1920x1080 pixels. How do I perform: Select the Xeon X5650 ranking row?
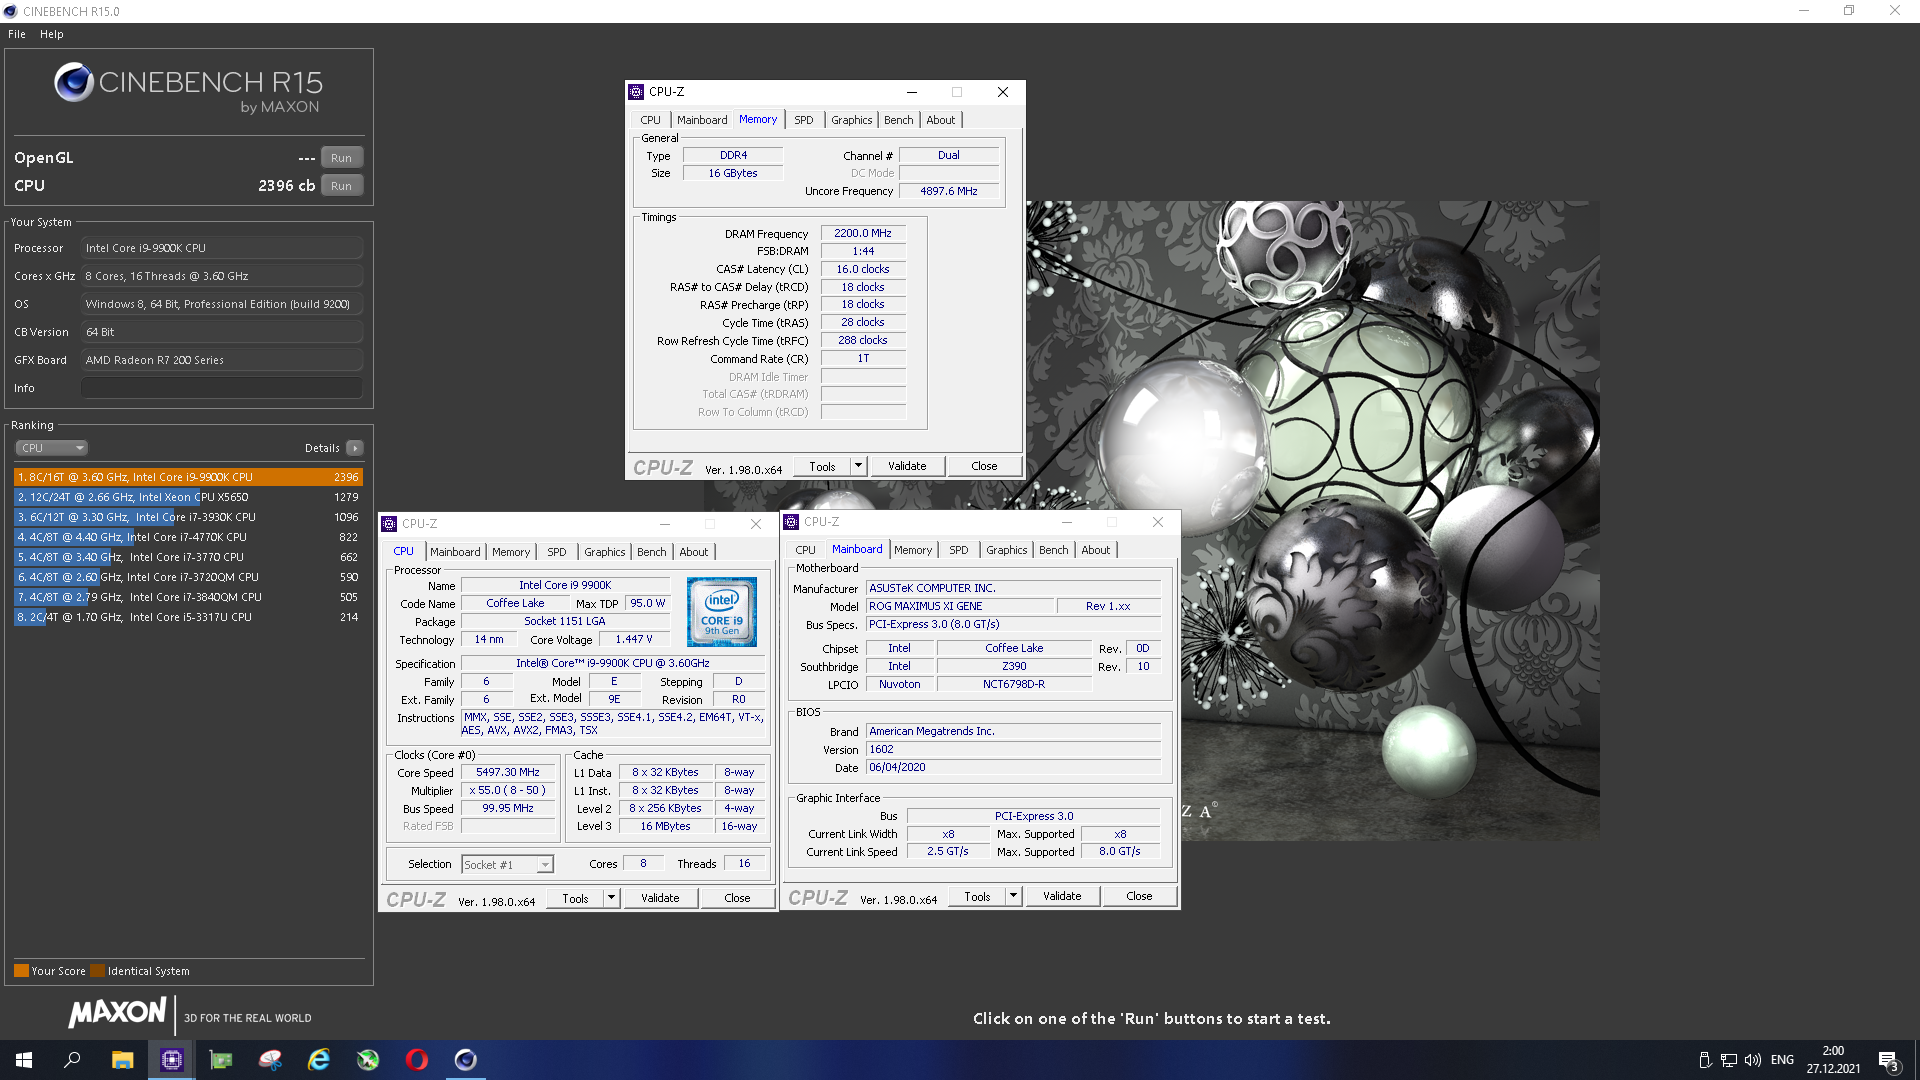point(188,497)
